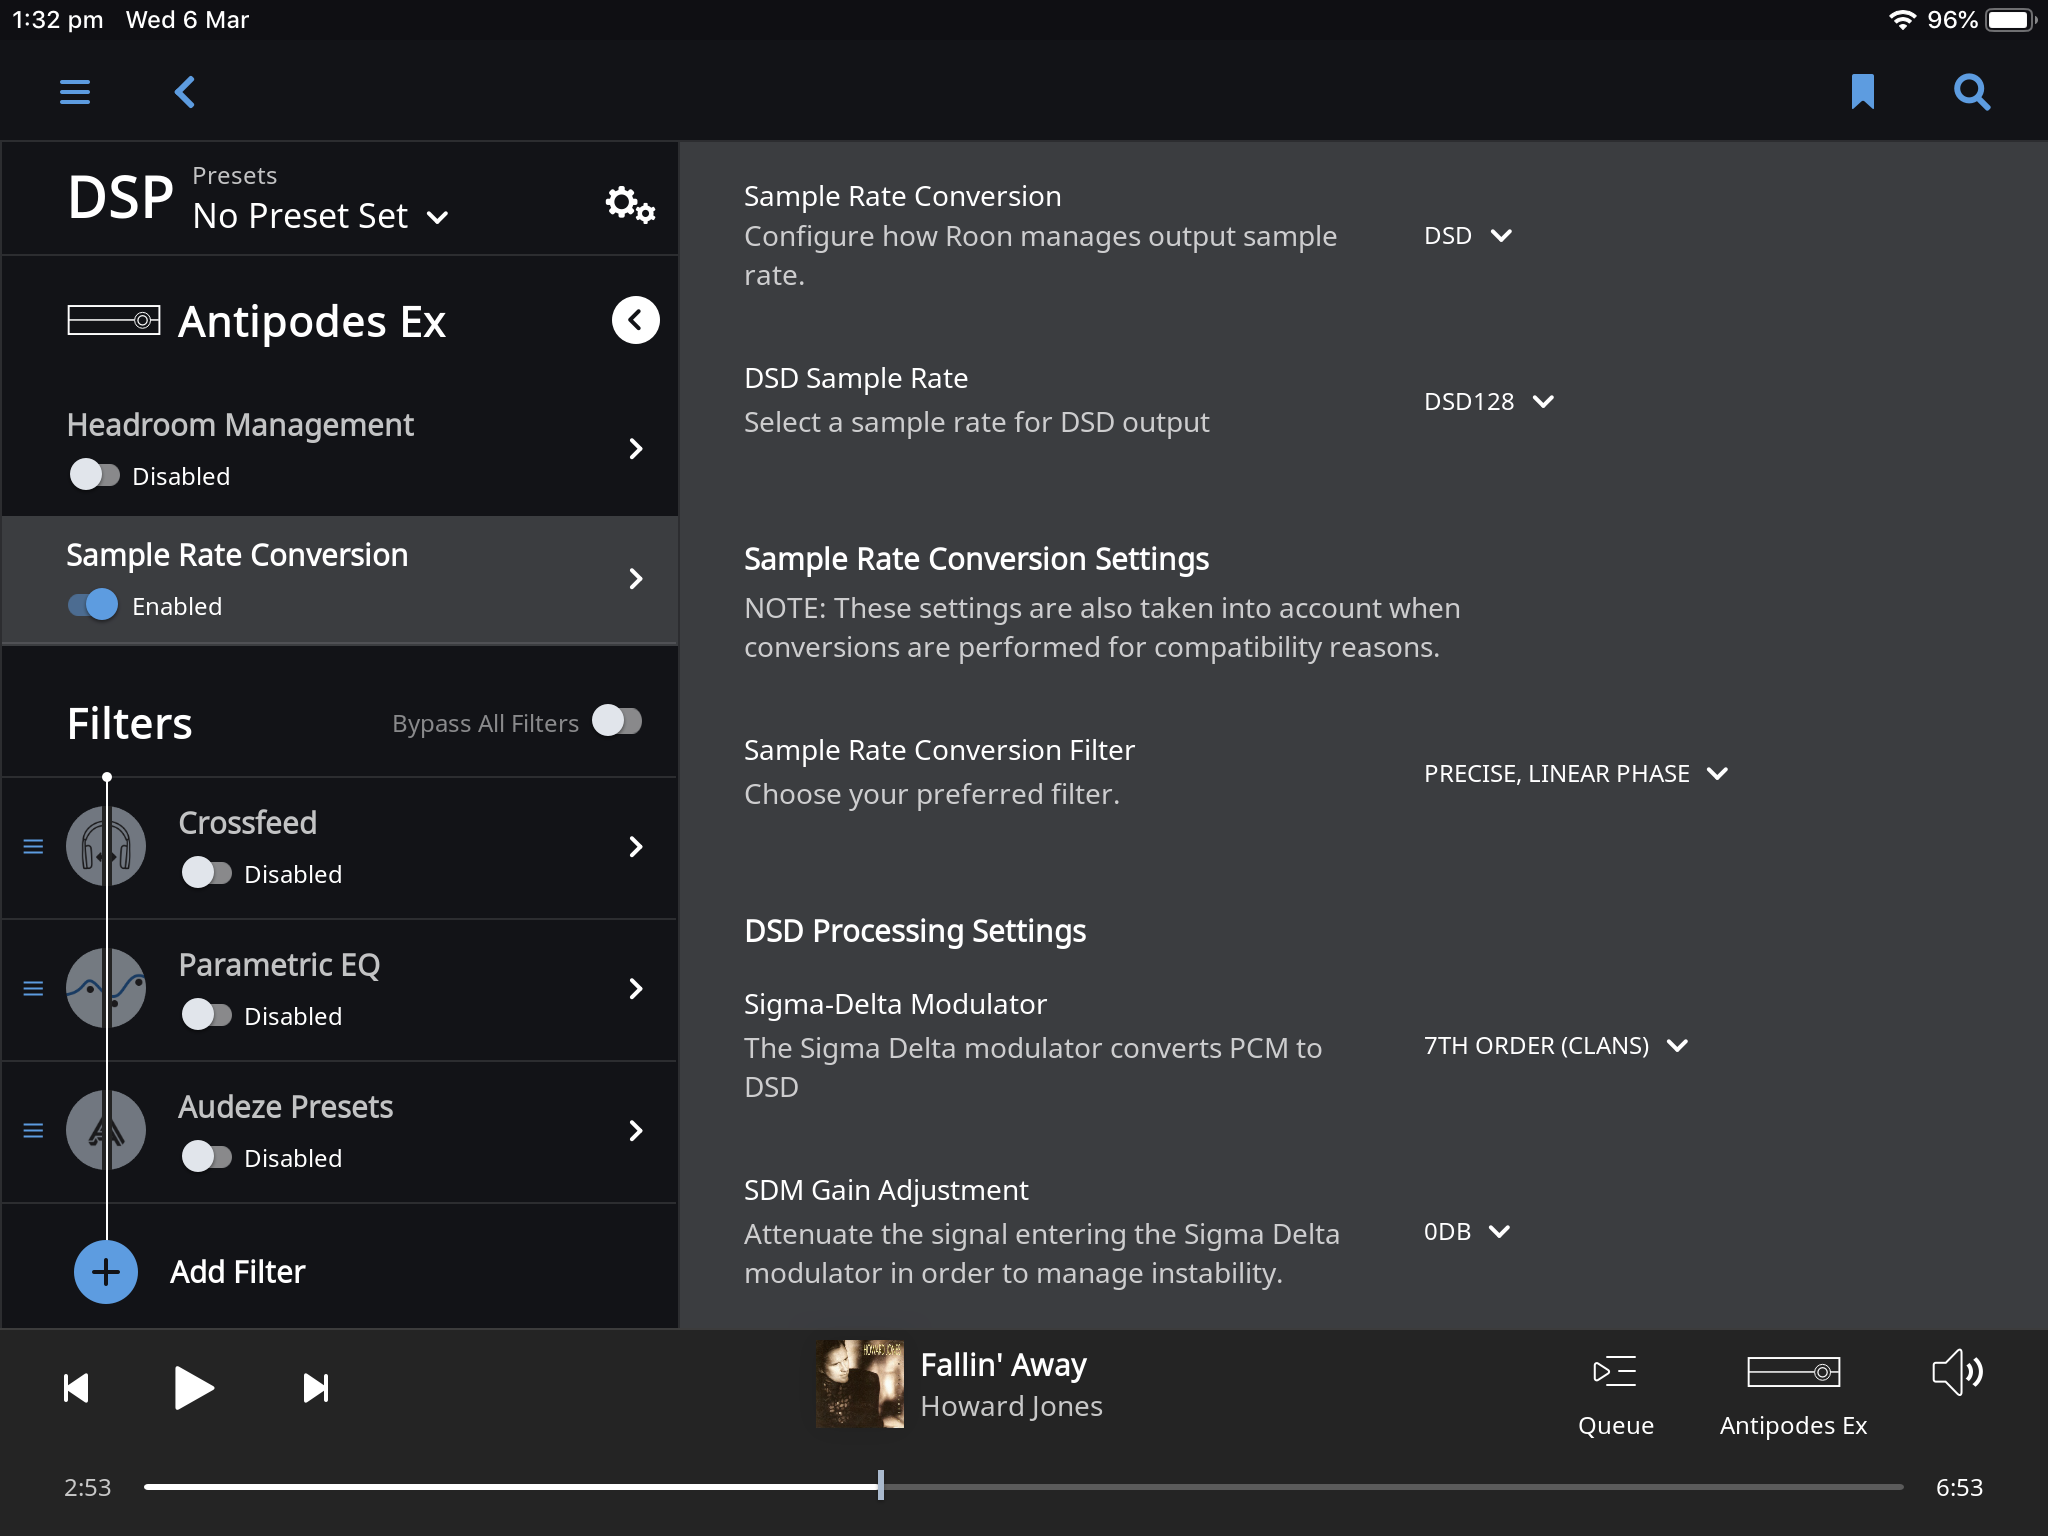The width and height of the screenshot is (2048, 1536).
Task: Open the DSD128 sample rate dropdown
Action: click(1489, 402)
